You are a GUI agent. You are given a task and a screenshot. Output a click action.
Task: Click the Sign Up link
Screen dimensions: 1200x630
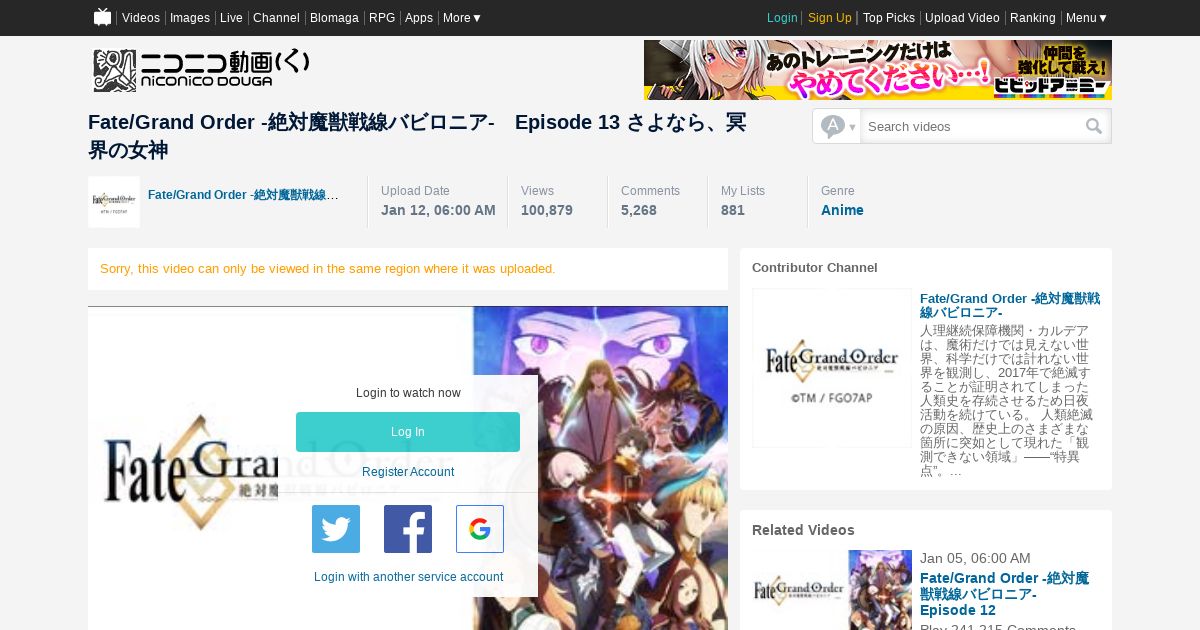(830, 18)
